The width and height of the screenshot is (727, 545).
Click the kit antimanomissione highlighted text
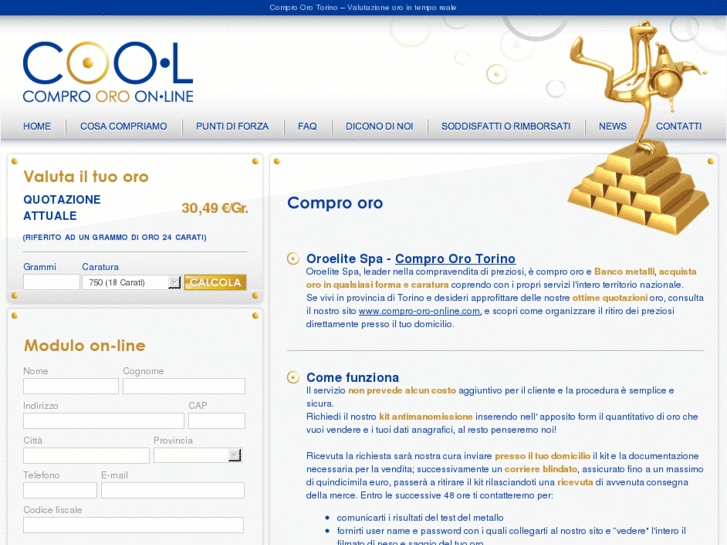click(426, 417)
